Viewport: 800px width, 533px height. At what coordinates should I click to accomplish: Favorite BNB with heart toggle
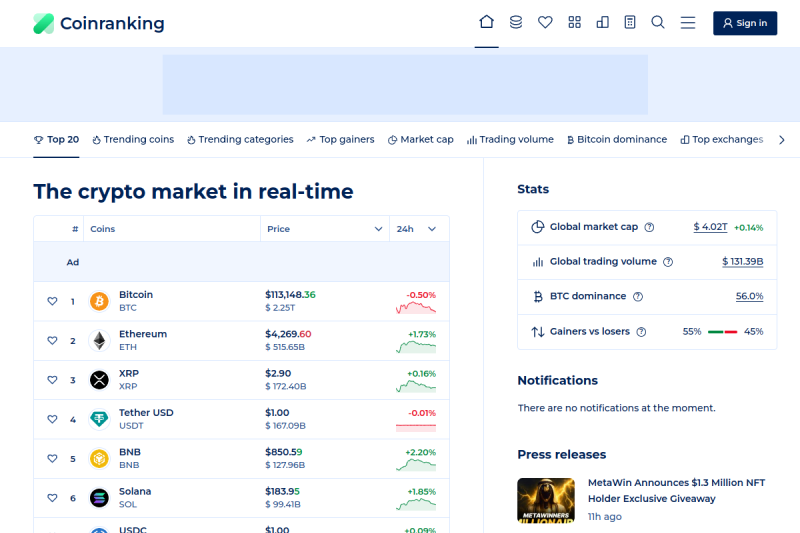[52, 459]
